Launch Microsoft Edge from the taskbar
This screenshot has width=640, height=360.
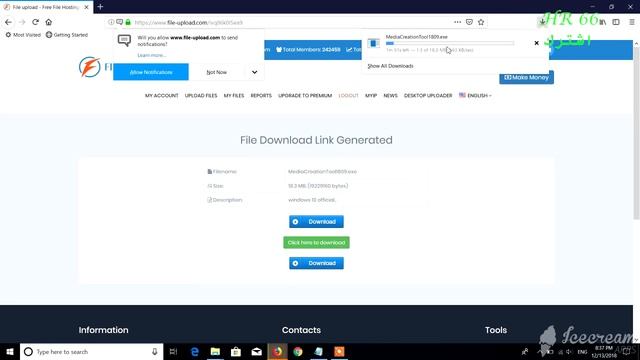[x=195, y=351]
